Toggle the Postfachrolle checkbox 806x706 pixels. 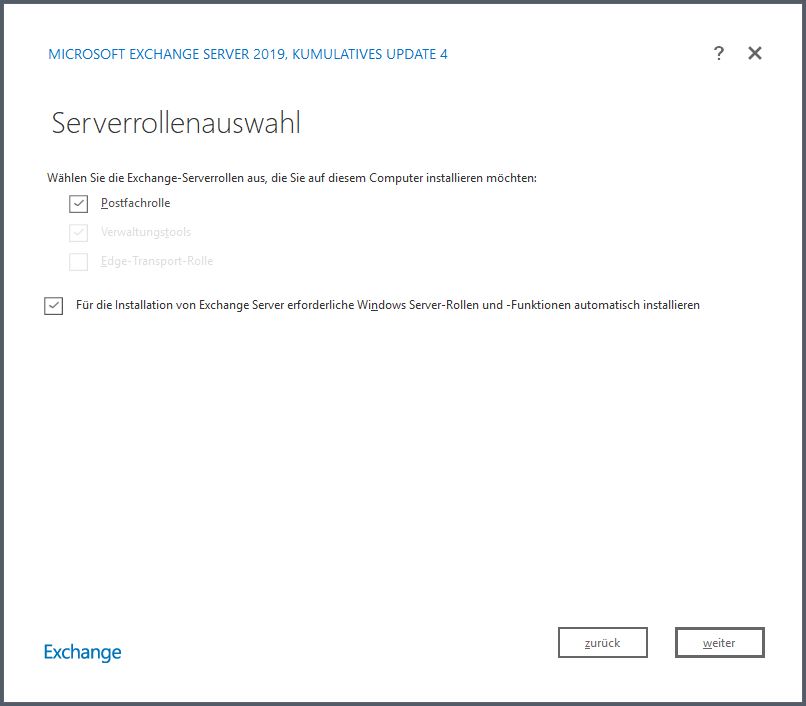(79, 204)
